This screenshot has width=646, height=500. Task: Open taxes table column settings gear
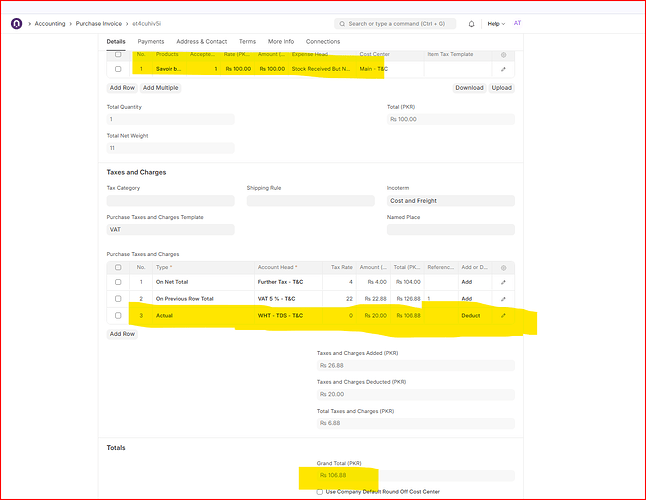[503, 268]
